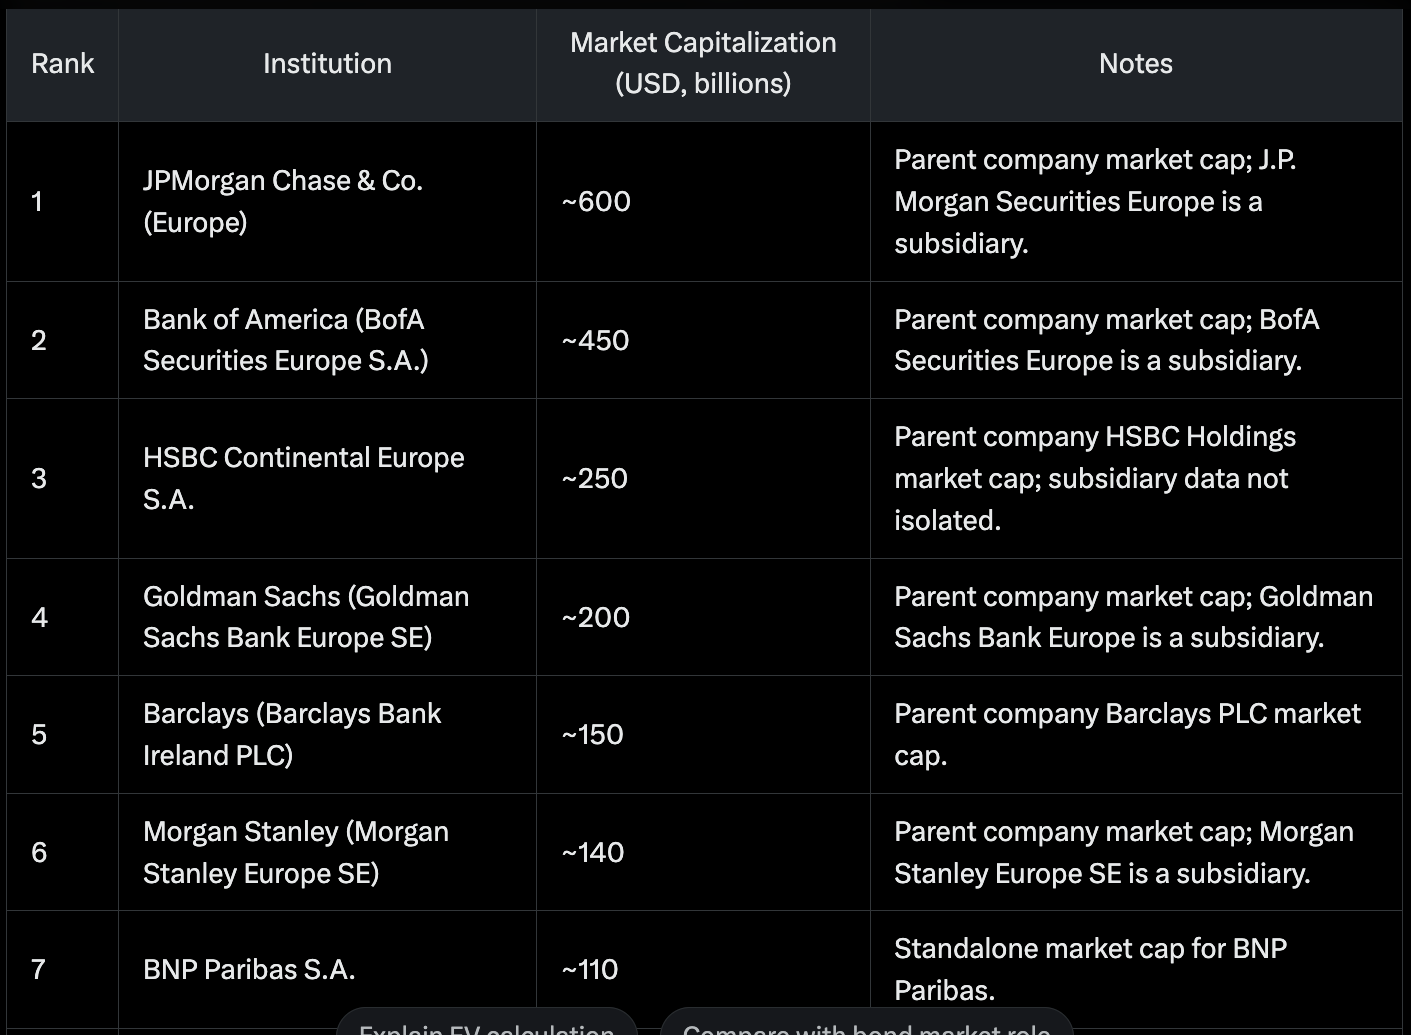
Task: Click the Notes column header
Action: [x=1136, y=64]
